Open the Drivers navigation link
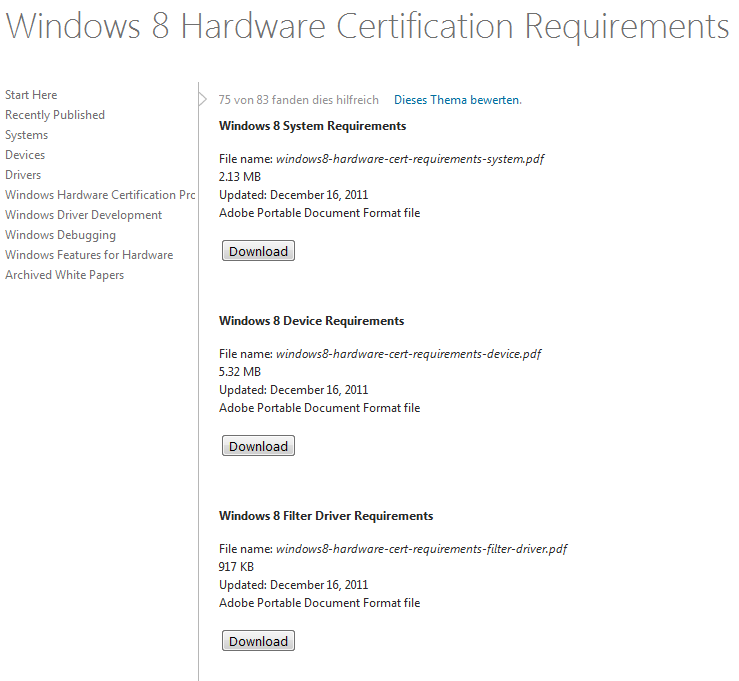The height and width of the screenshot is (681, 739). [x=23, y=175]
